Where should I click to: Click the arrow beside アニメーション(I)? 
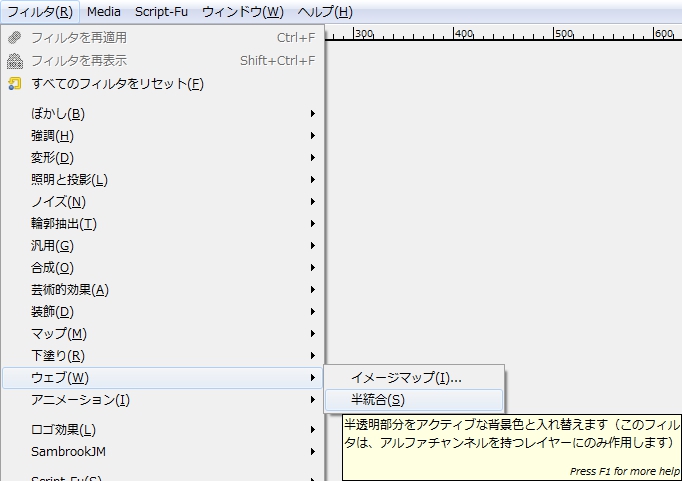[312, 400]
